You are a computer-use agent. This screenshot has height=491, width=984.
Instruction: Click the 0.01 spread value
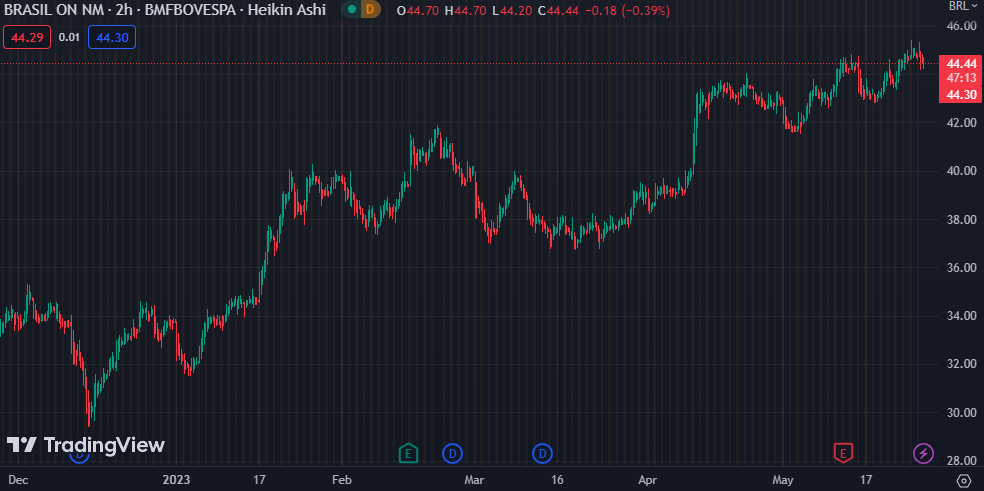[x=69, y=38]
